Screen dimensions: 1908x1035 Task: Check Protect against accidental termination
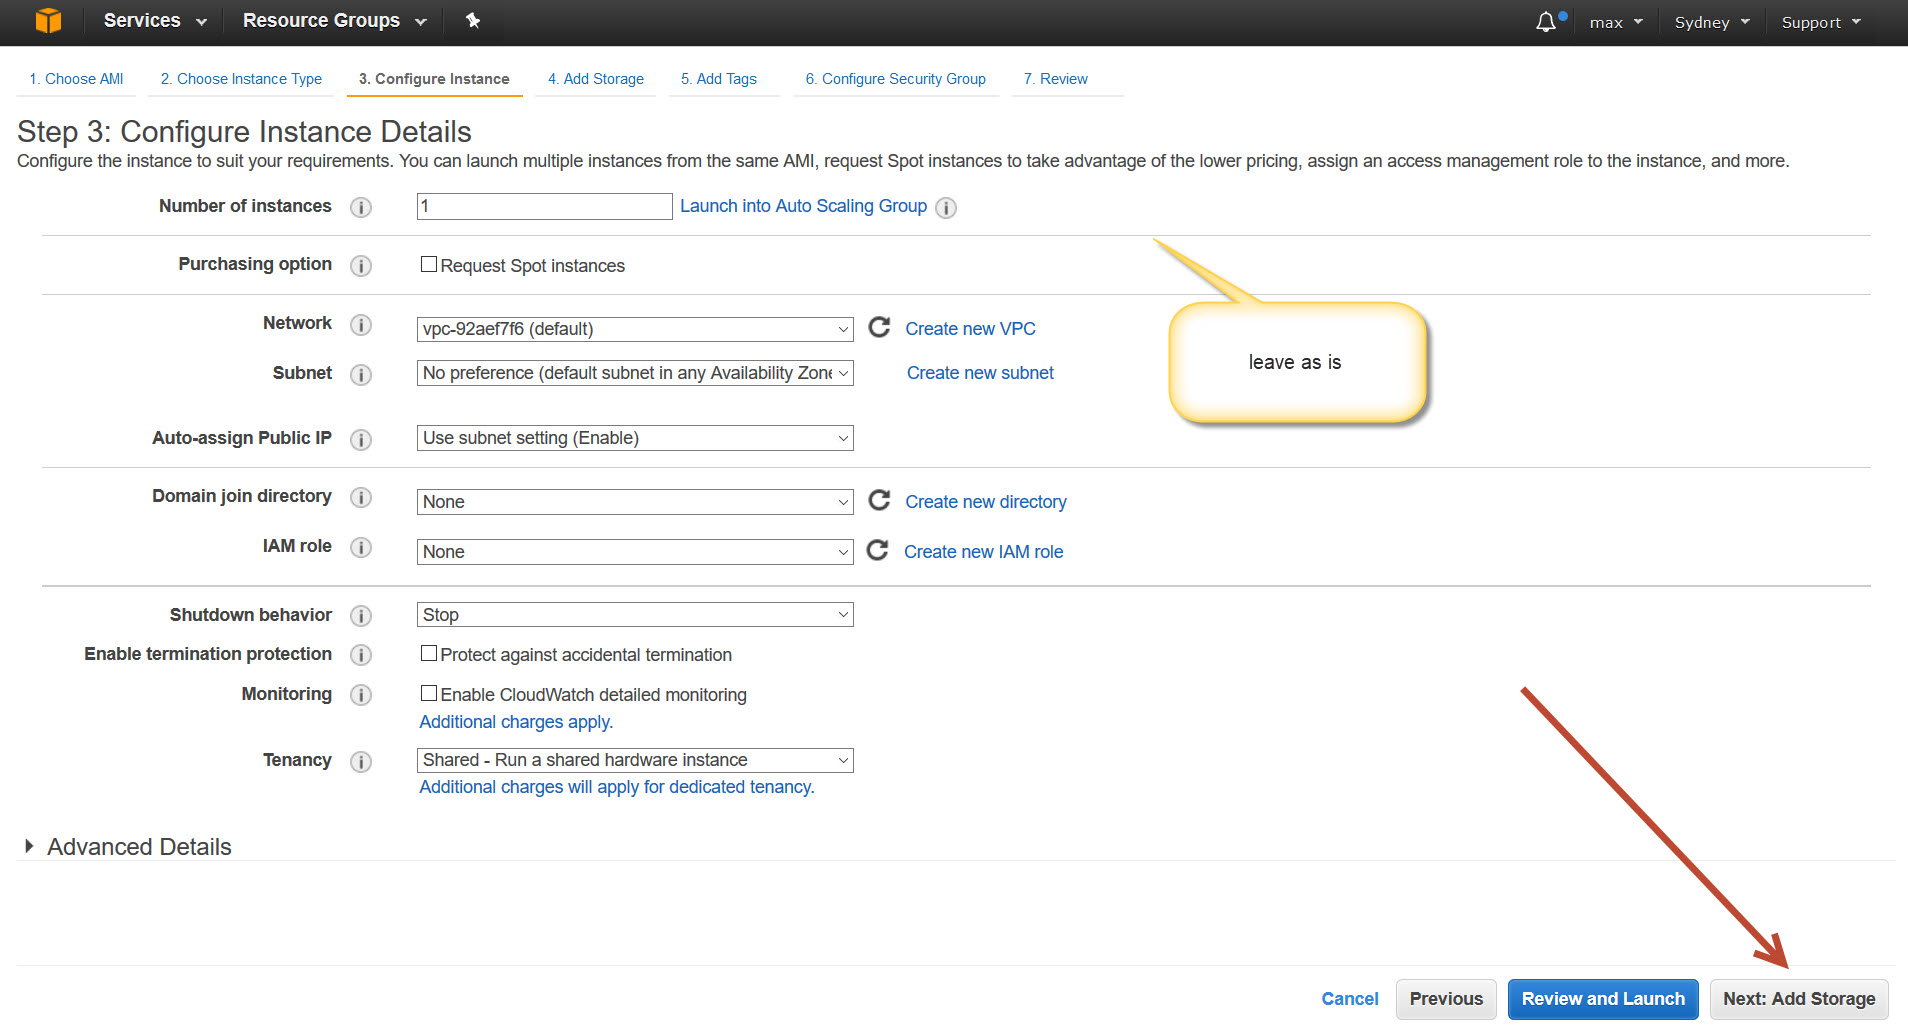tap(429, 654)
